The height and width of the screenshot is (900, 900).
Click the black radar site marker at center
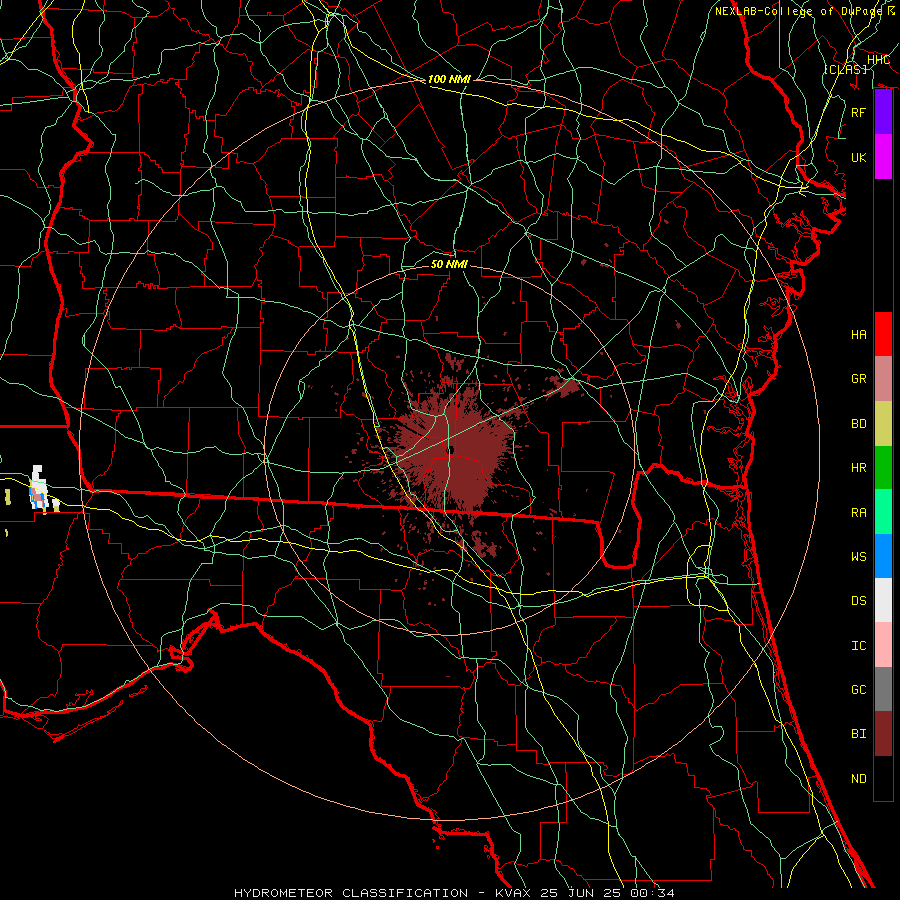pos(451,450)
